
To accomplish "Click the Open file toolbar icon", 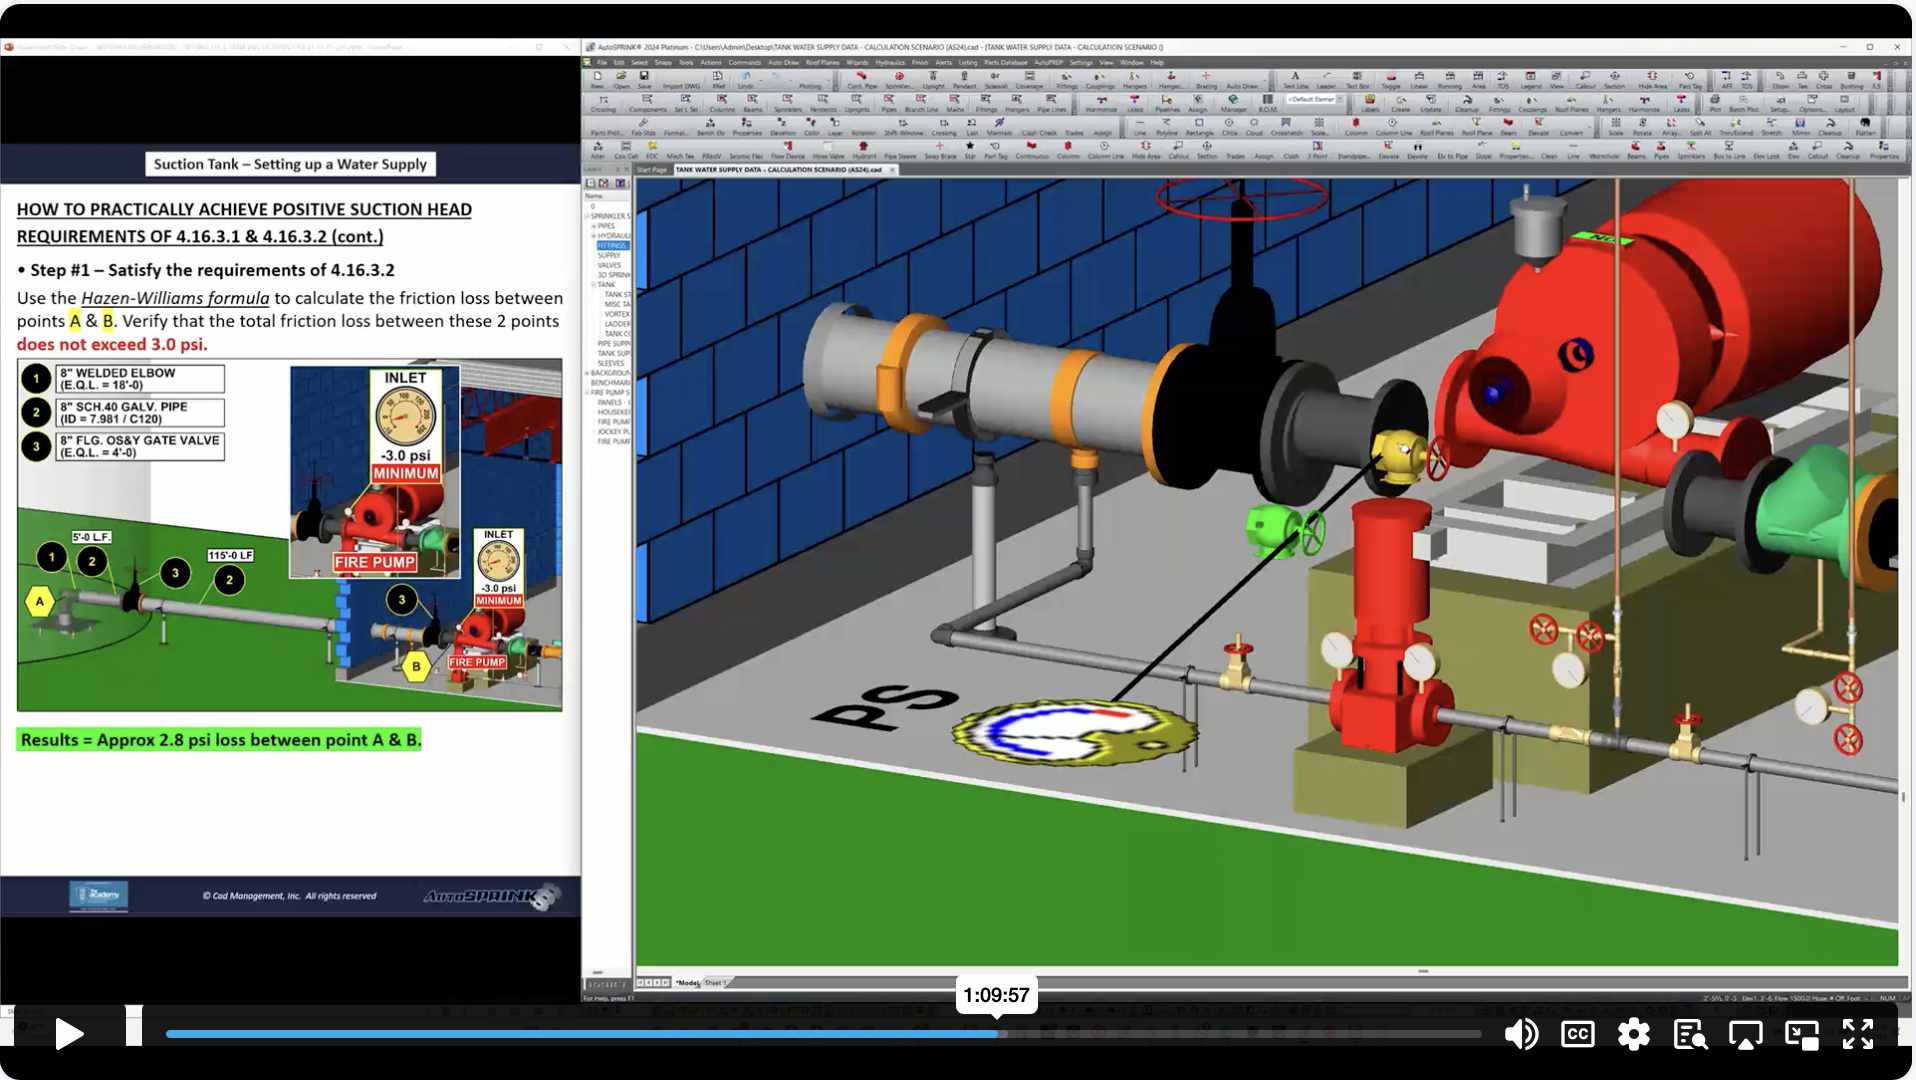I will (x=621, y=79).
